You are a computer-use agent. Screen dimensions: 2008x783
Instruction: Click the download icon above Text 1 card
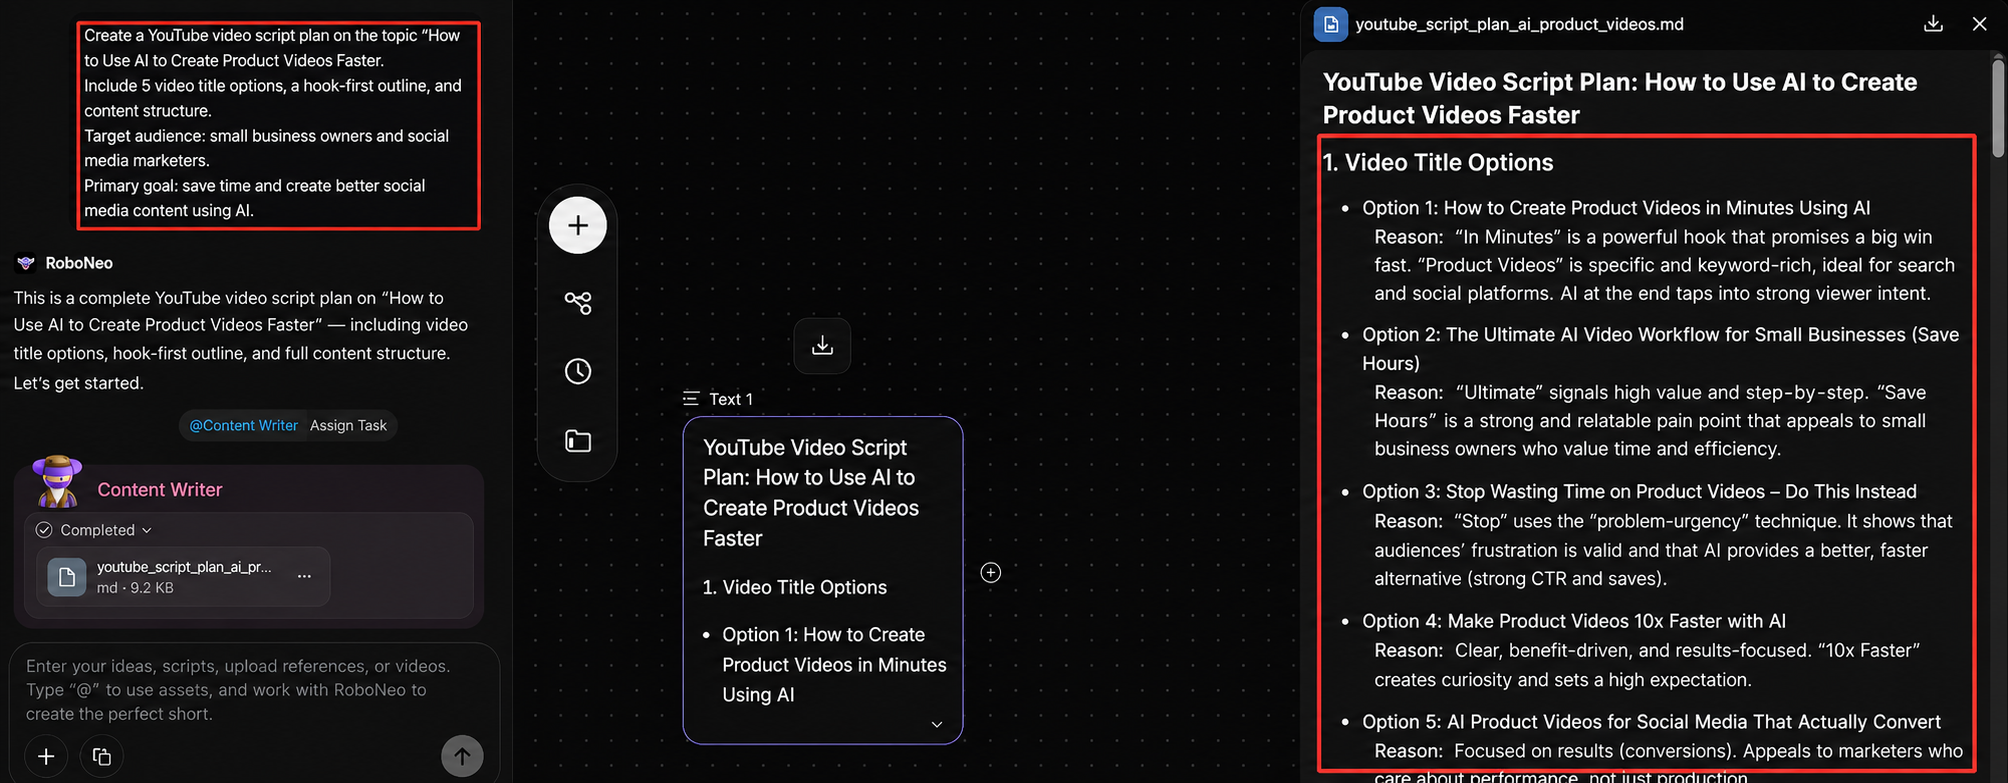[x=822, y=346]
